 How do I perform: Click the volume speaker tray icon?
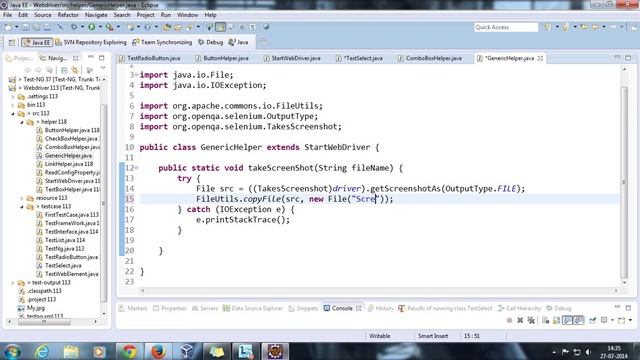[588, 351]
